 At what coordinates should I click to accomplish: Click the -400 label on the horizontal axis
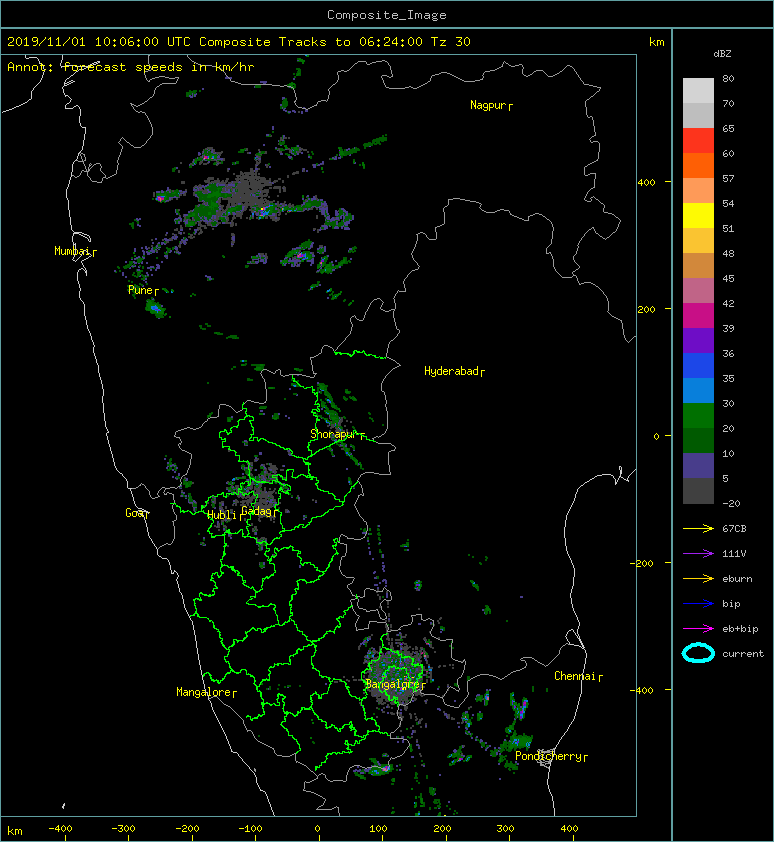(60, 829)
